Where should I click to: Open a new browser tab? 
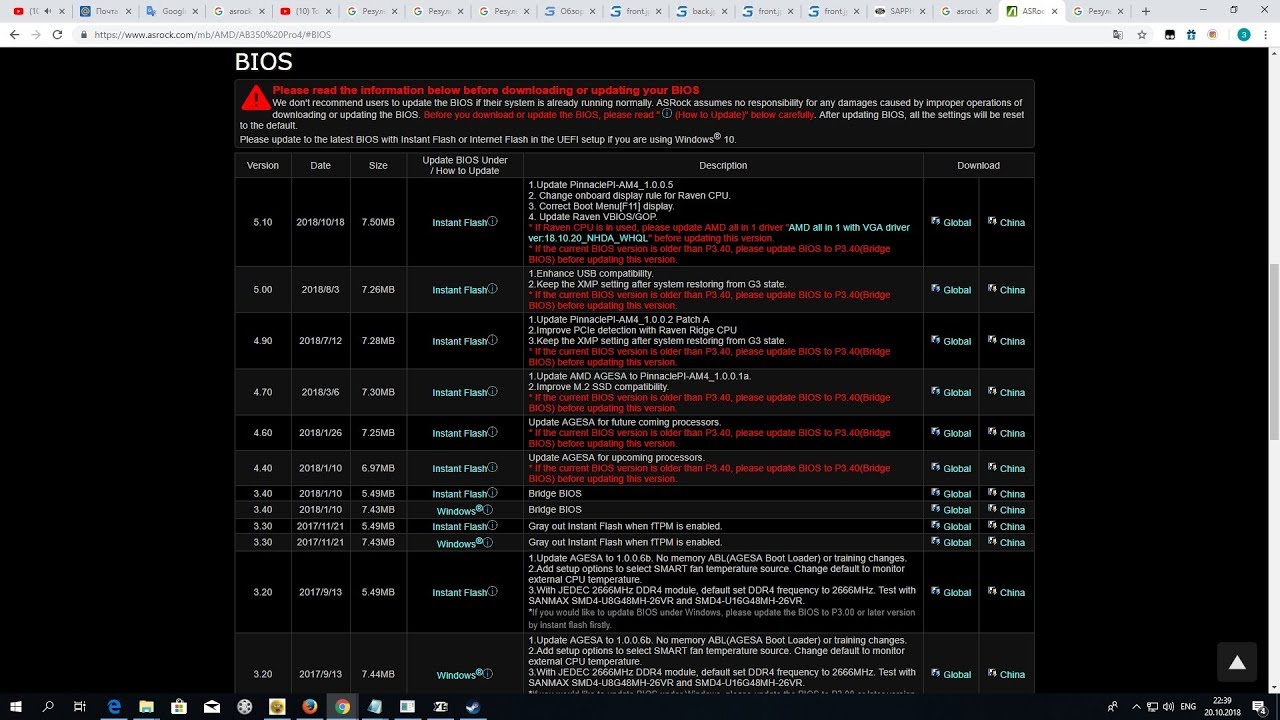click(x=1146, y=11)
